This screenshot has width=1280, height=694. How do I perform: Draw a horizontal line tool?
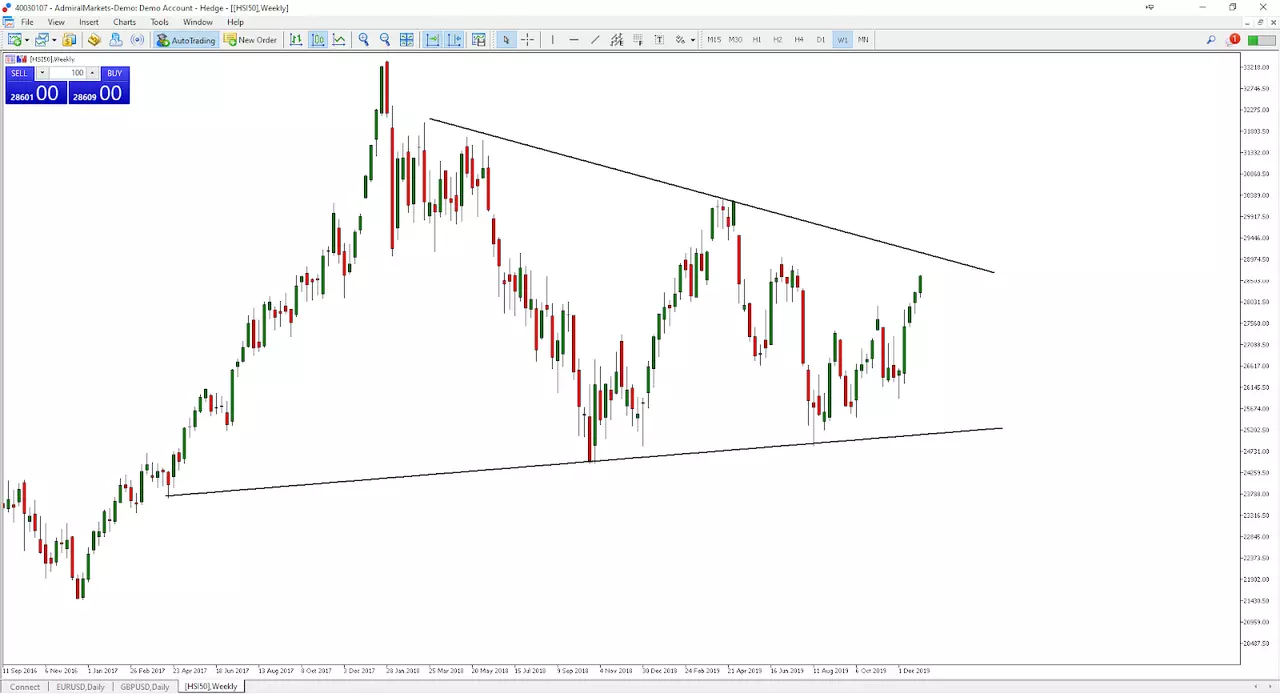574,40
